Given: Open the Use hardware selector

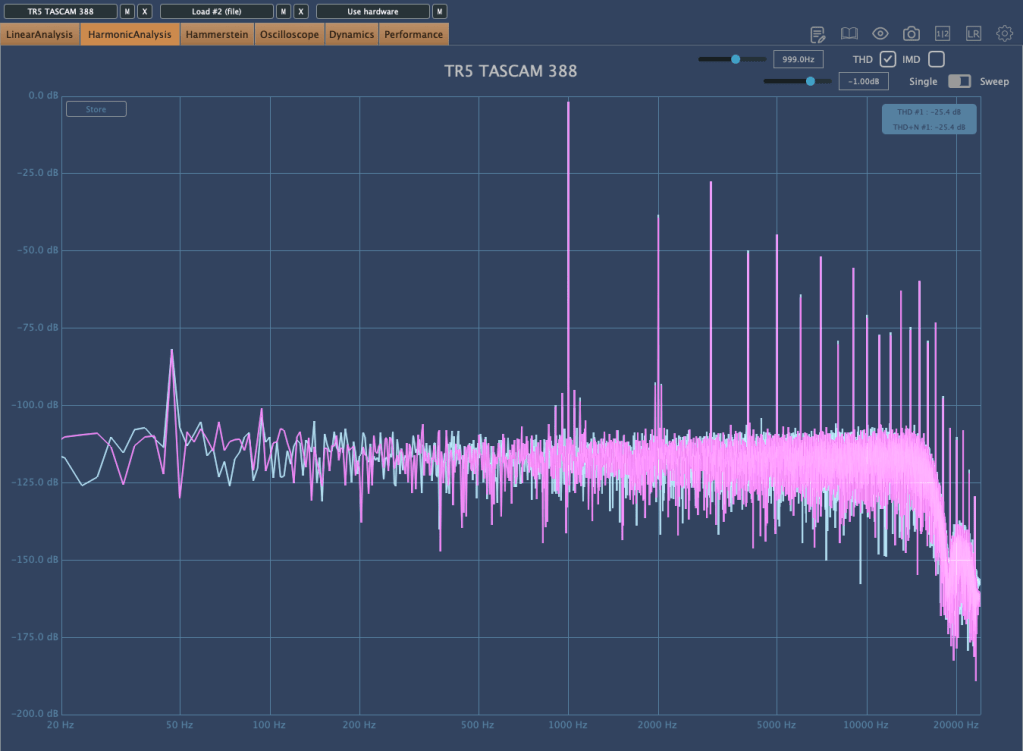Looking at the screenshot, I should coord(373,11).
